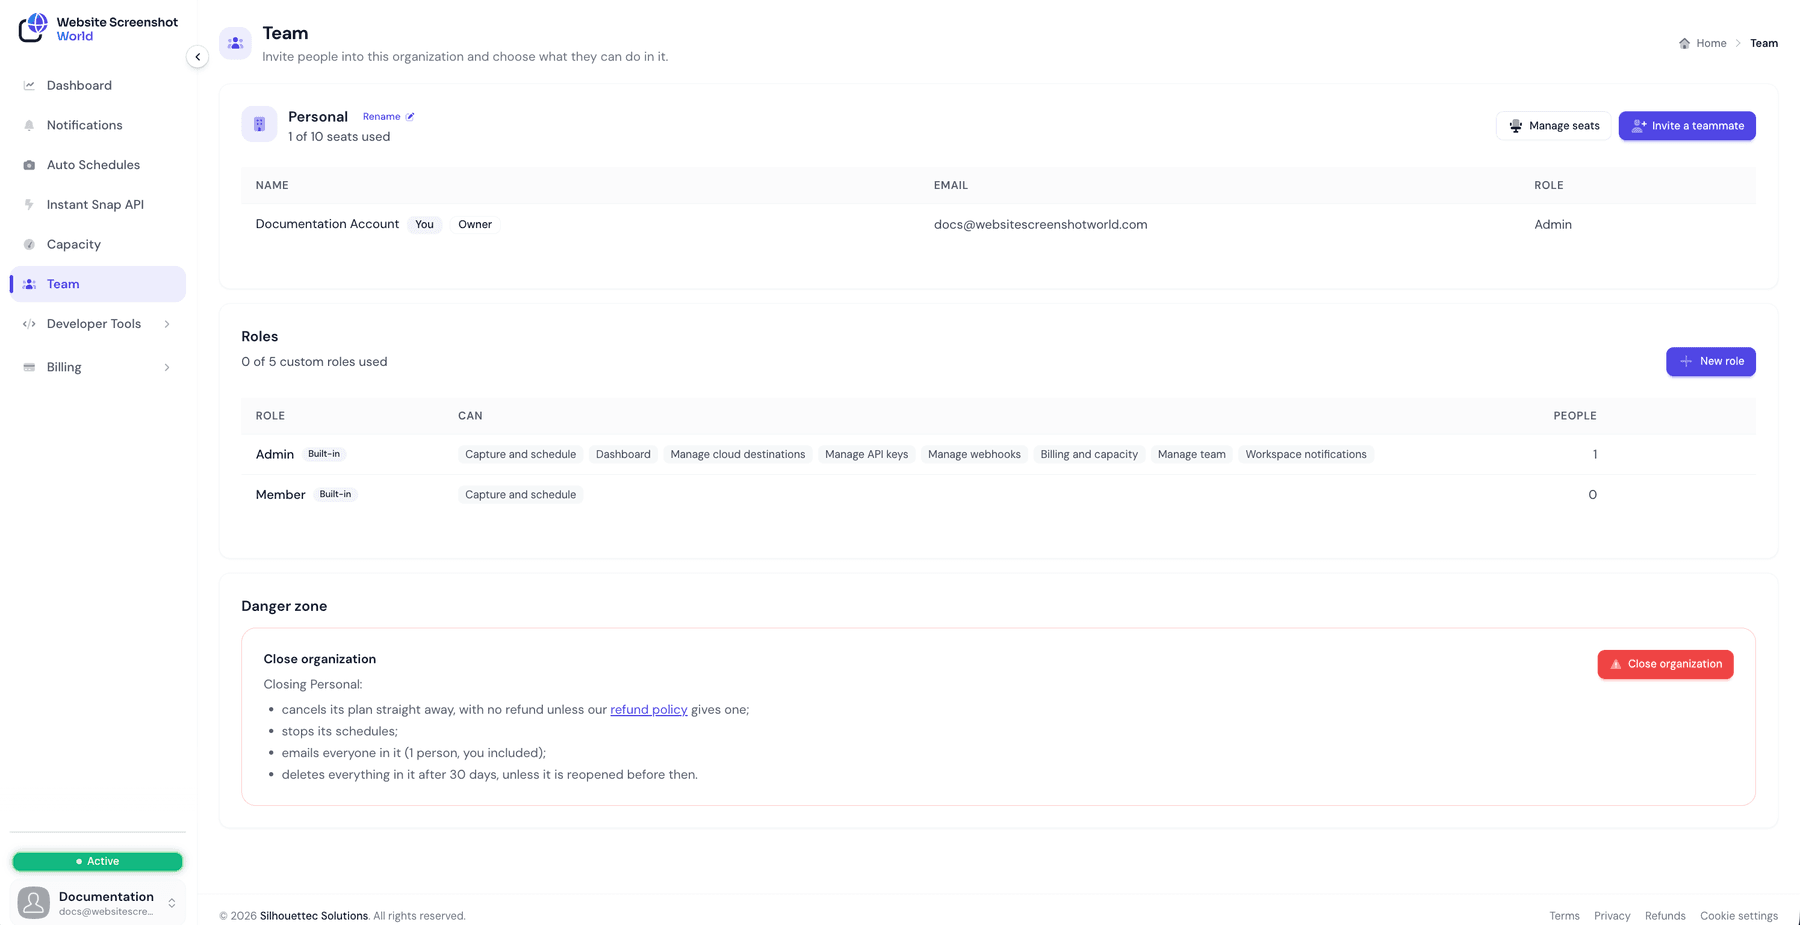The width and height of the screenshot is (1800, 925).
Task: Open the Terms footer link
Action: click(1564, 916)
